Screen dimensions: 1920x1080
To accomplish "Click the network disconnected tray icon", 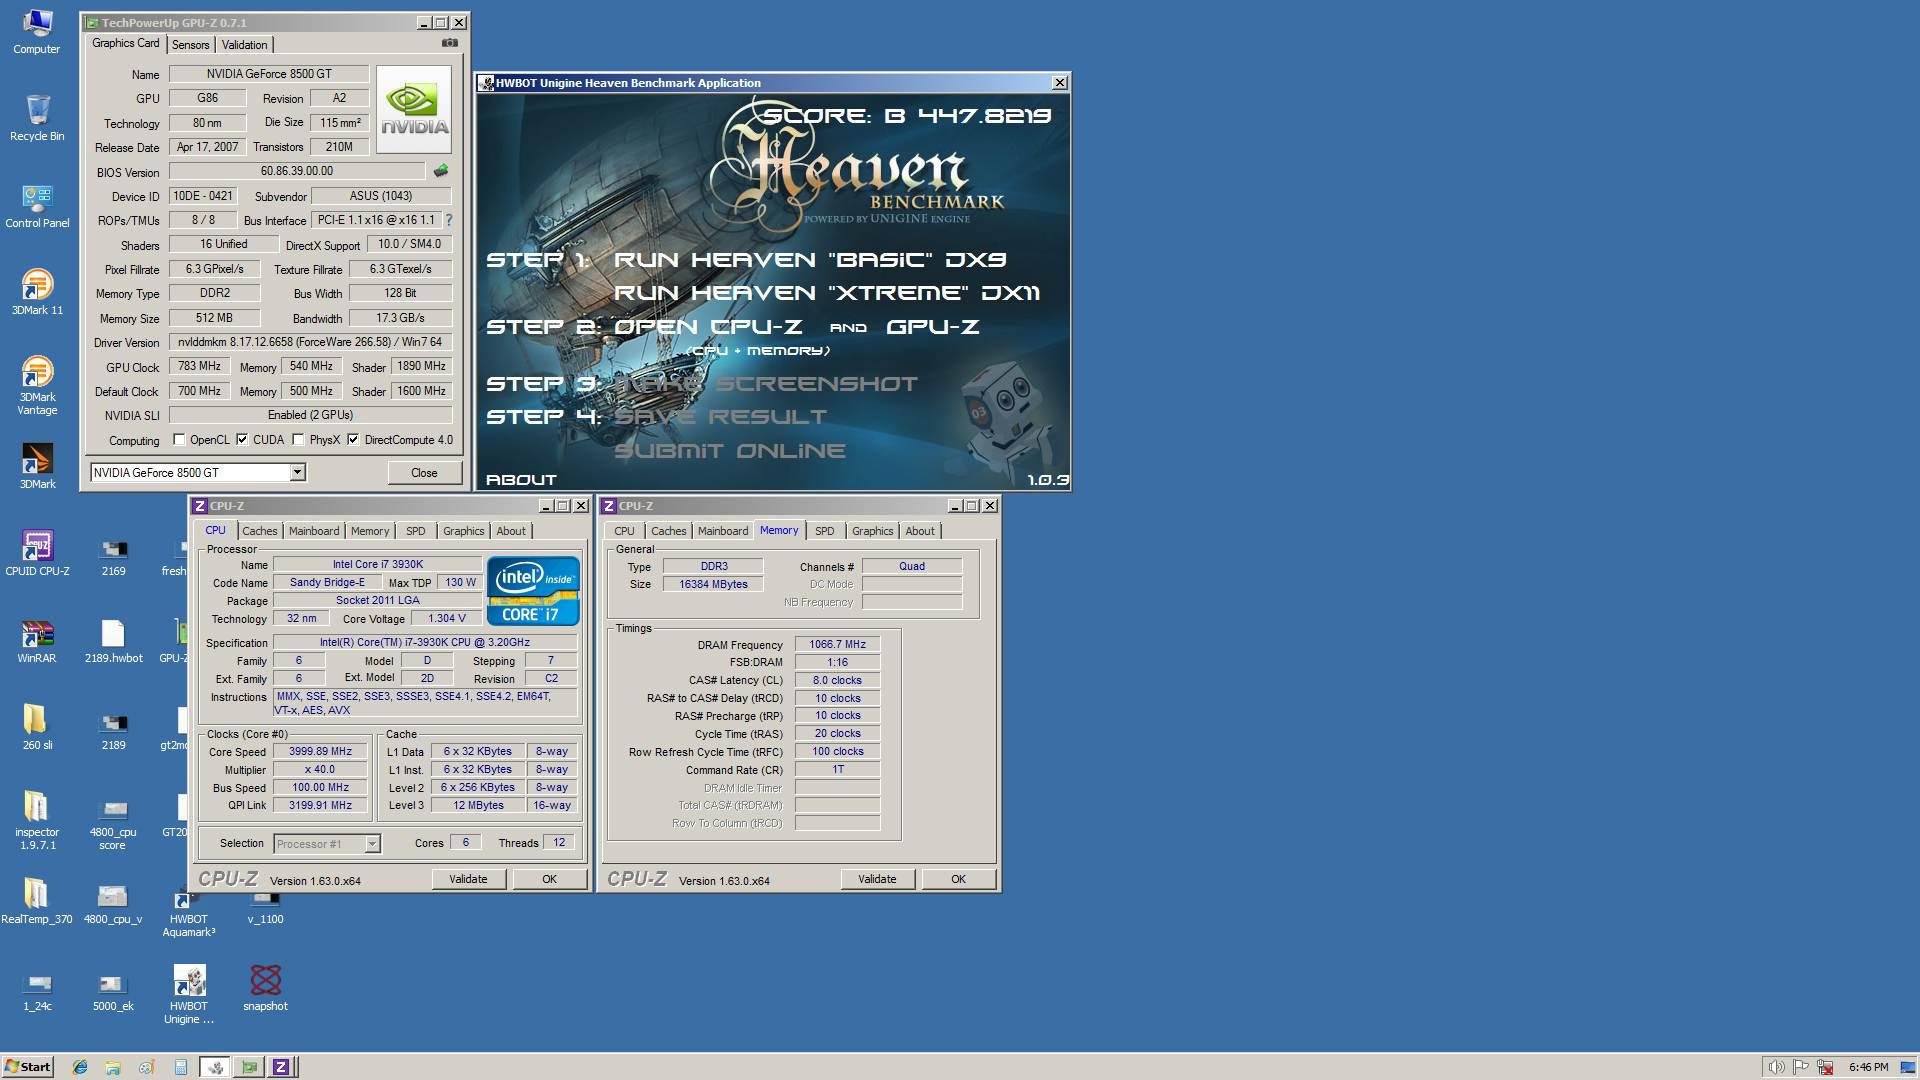I will click(x=1825, y=1067).
